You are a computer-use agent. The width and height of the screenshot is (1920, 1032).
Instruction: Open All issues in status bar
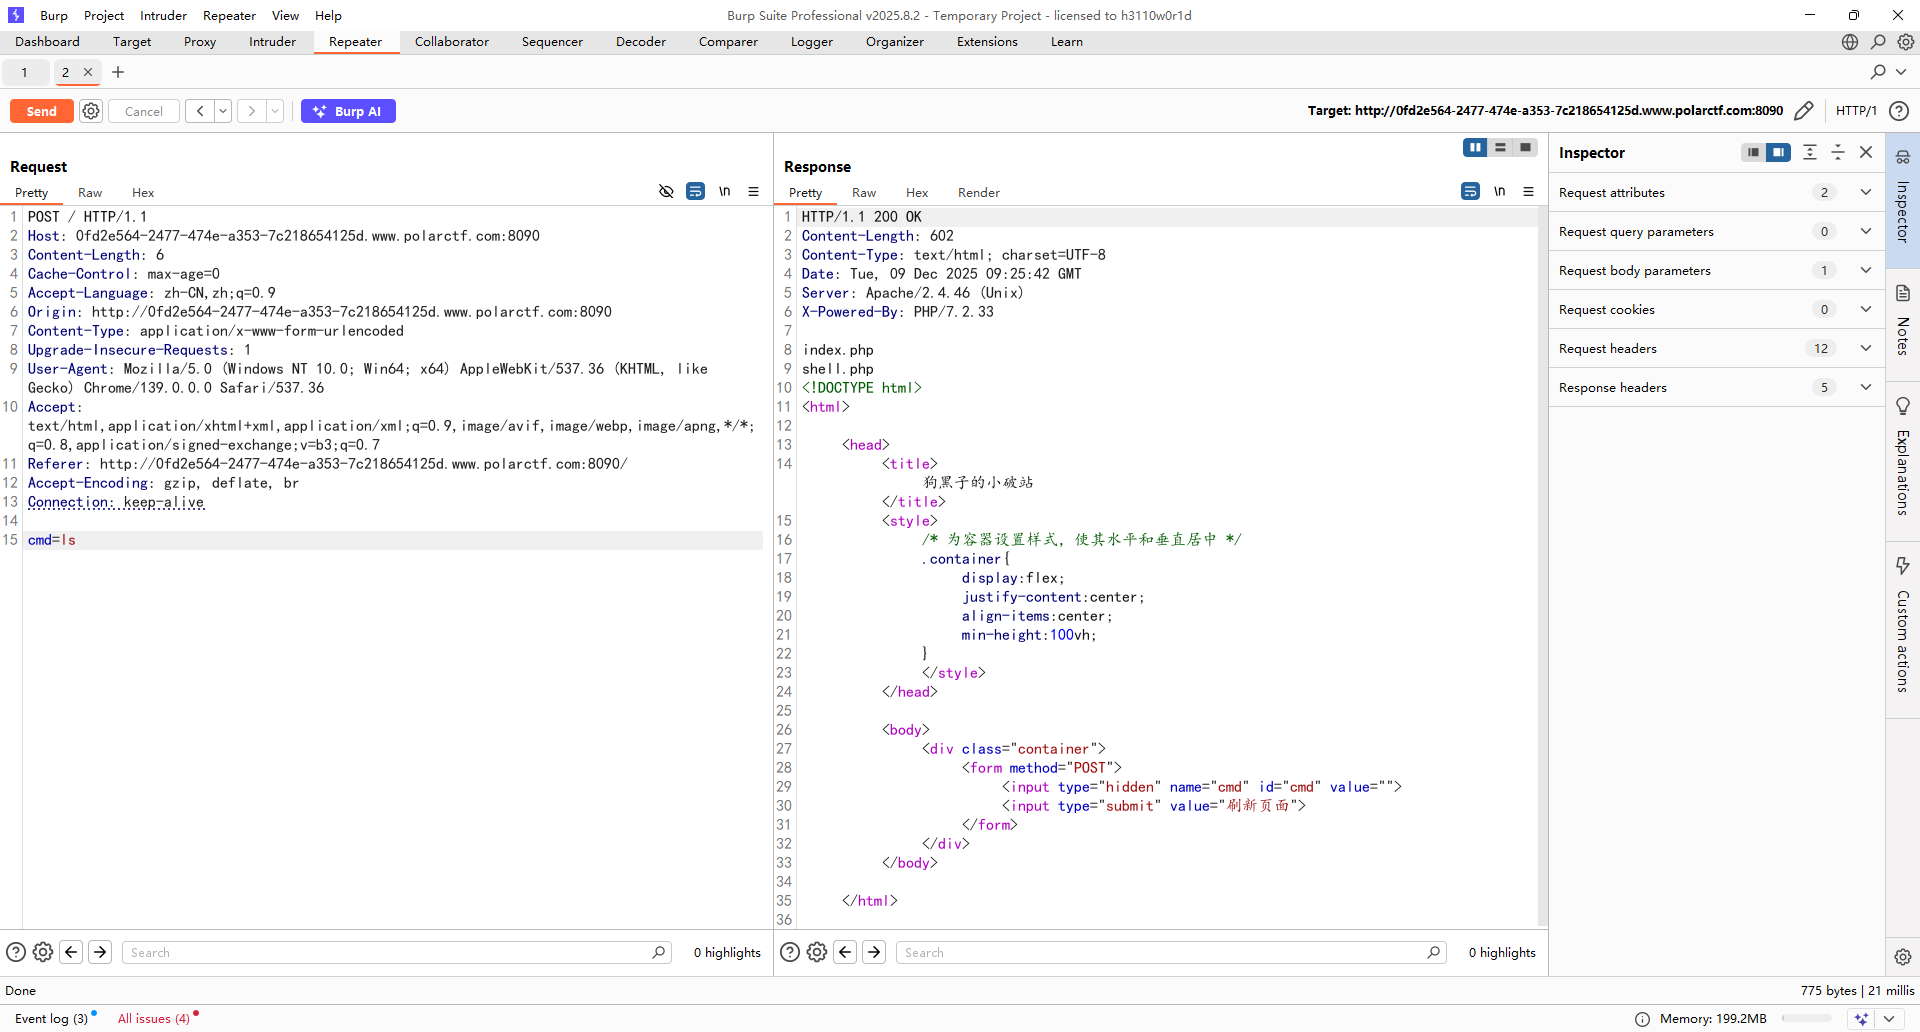click(153, 1018)
